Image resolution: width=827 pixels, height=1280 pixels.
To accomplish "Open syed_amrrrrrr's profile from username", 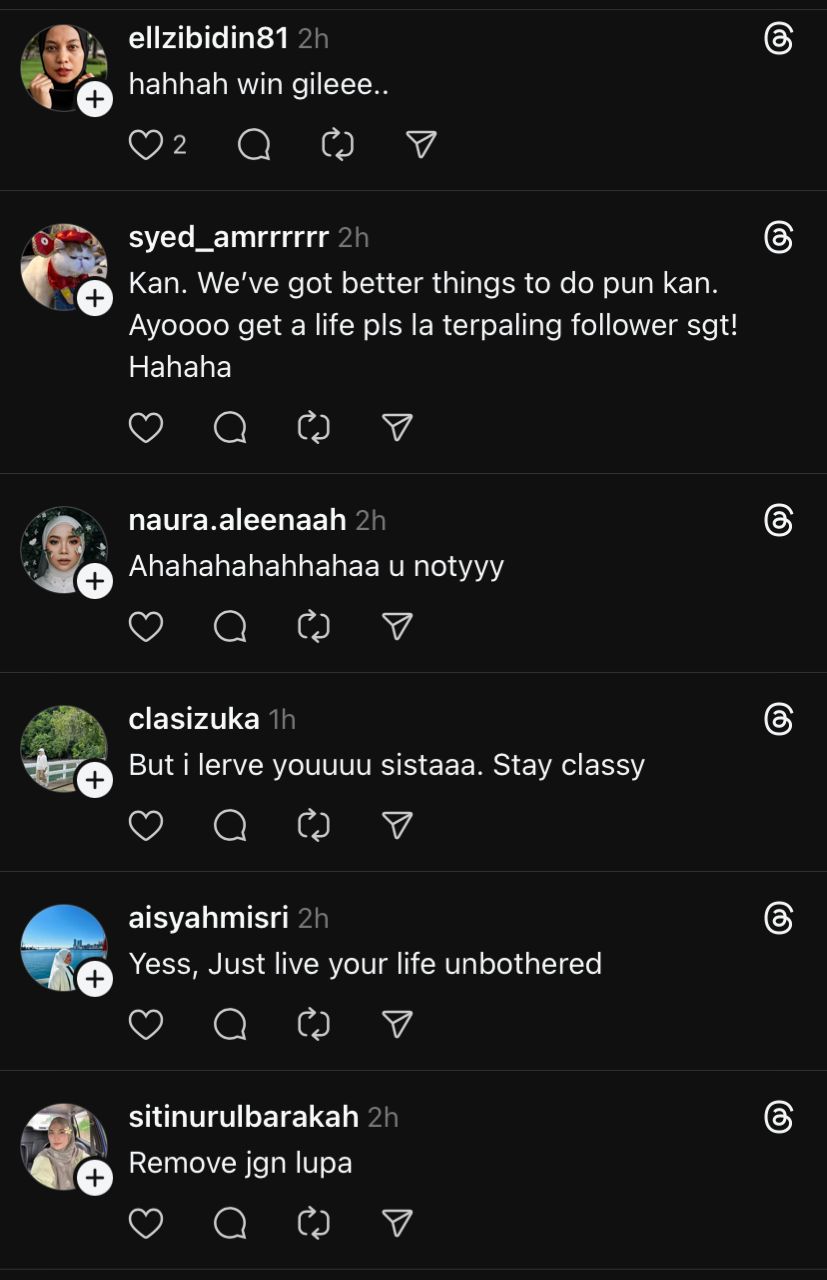I will [229, 237].
